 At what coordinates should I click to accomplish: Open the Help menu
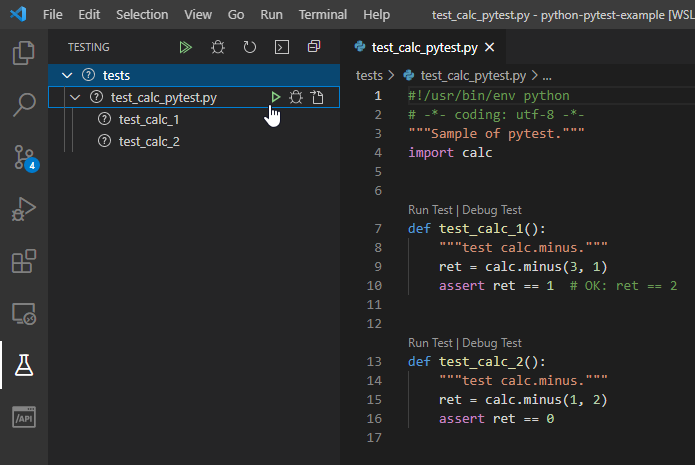point(376,15)
